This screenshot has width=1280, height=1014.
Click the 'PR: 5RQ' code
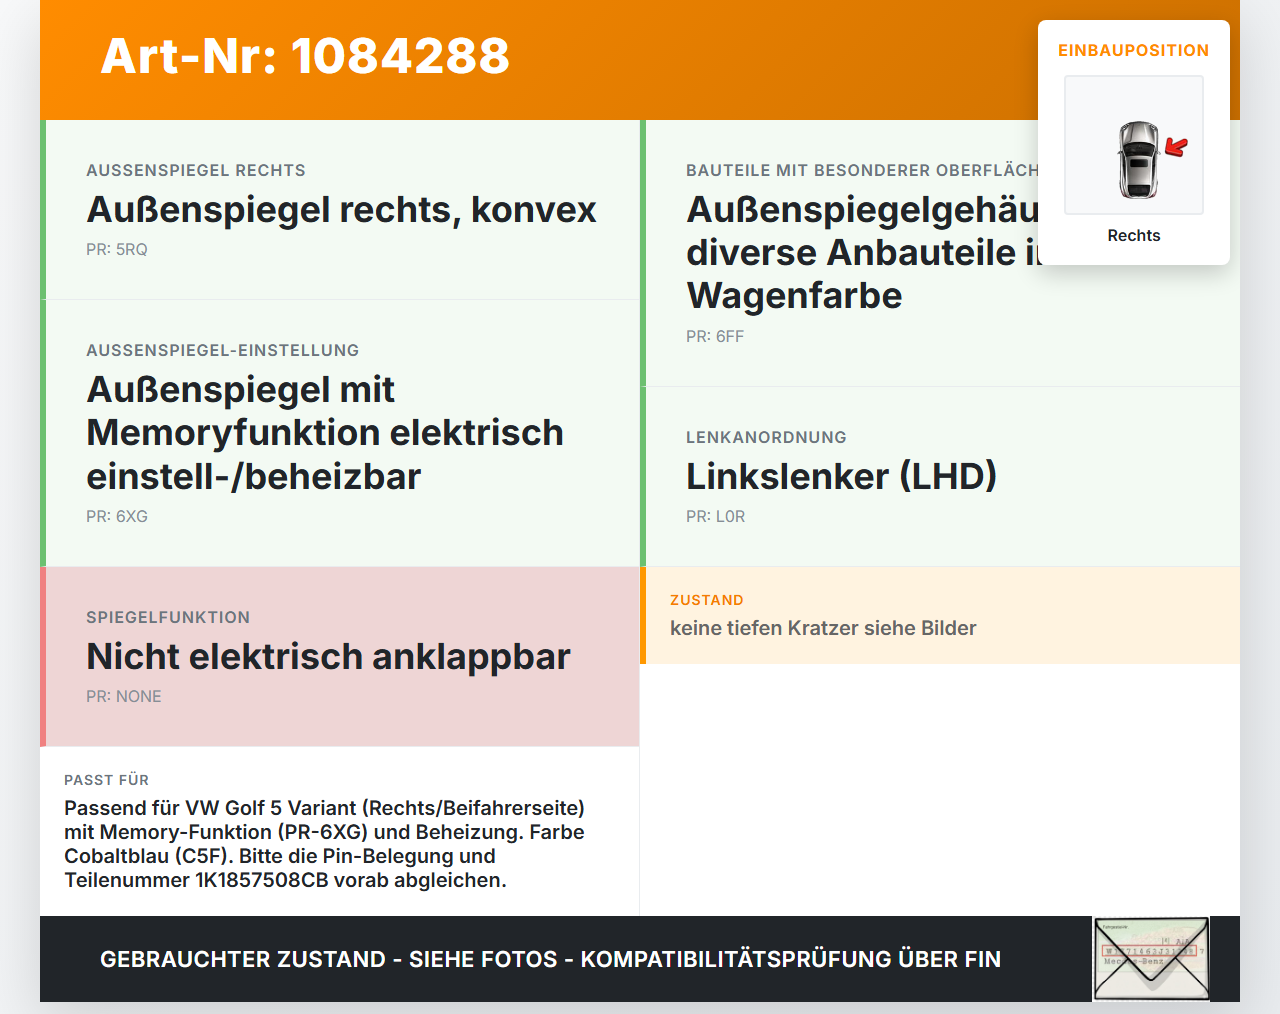tap(117, 250)
